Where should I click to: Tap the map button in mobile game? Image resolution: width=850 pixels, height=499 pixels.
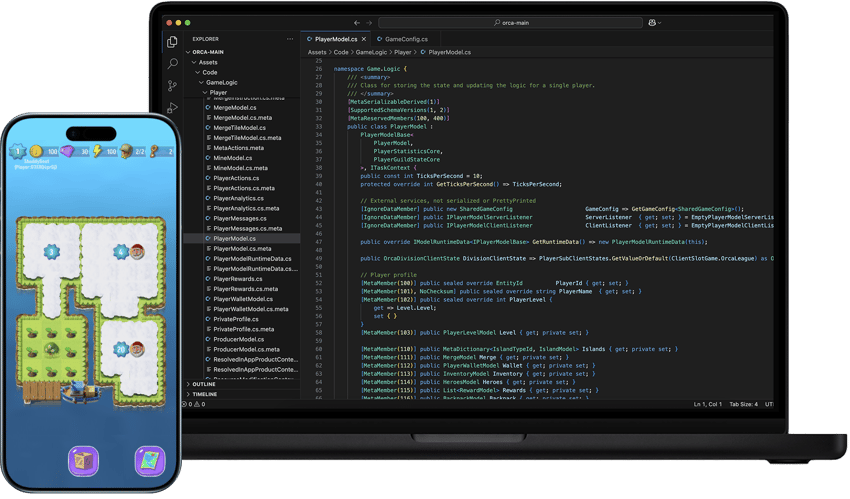149,461
